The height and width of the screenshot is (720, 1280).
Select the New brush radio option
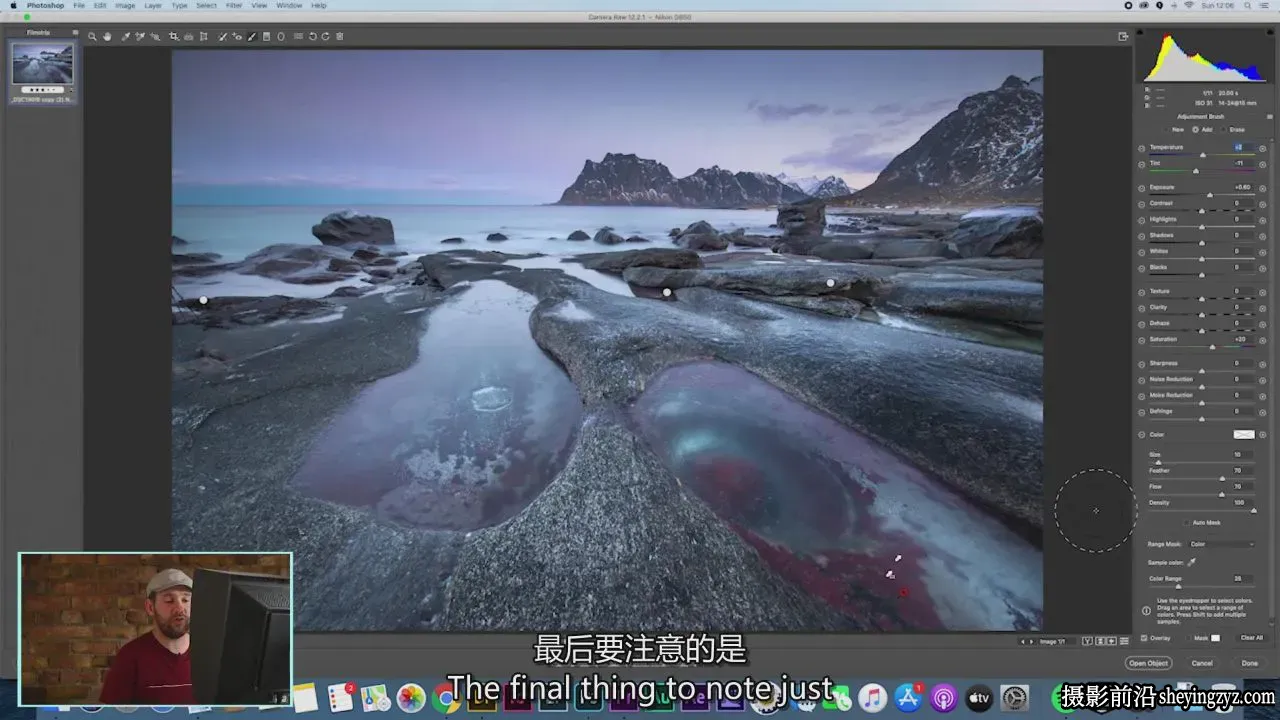coord(1165,129)
